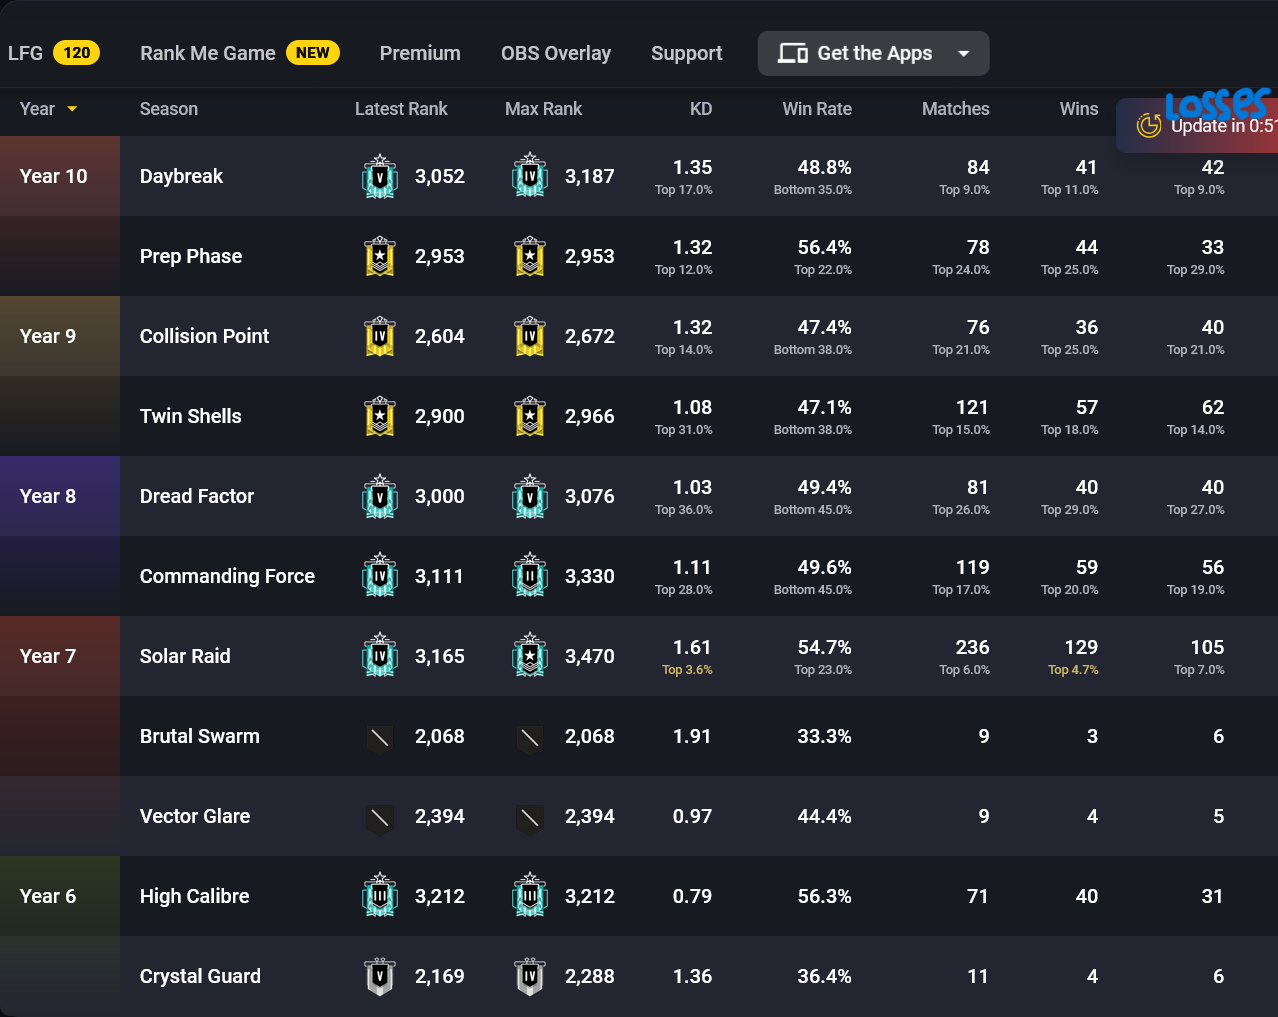Select the Year 10 group cell
The height and width of the screenshot is (1017, 1278).
[60, 176]
